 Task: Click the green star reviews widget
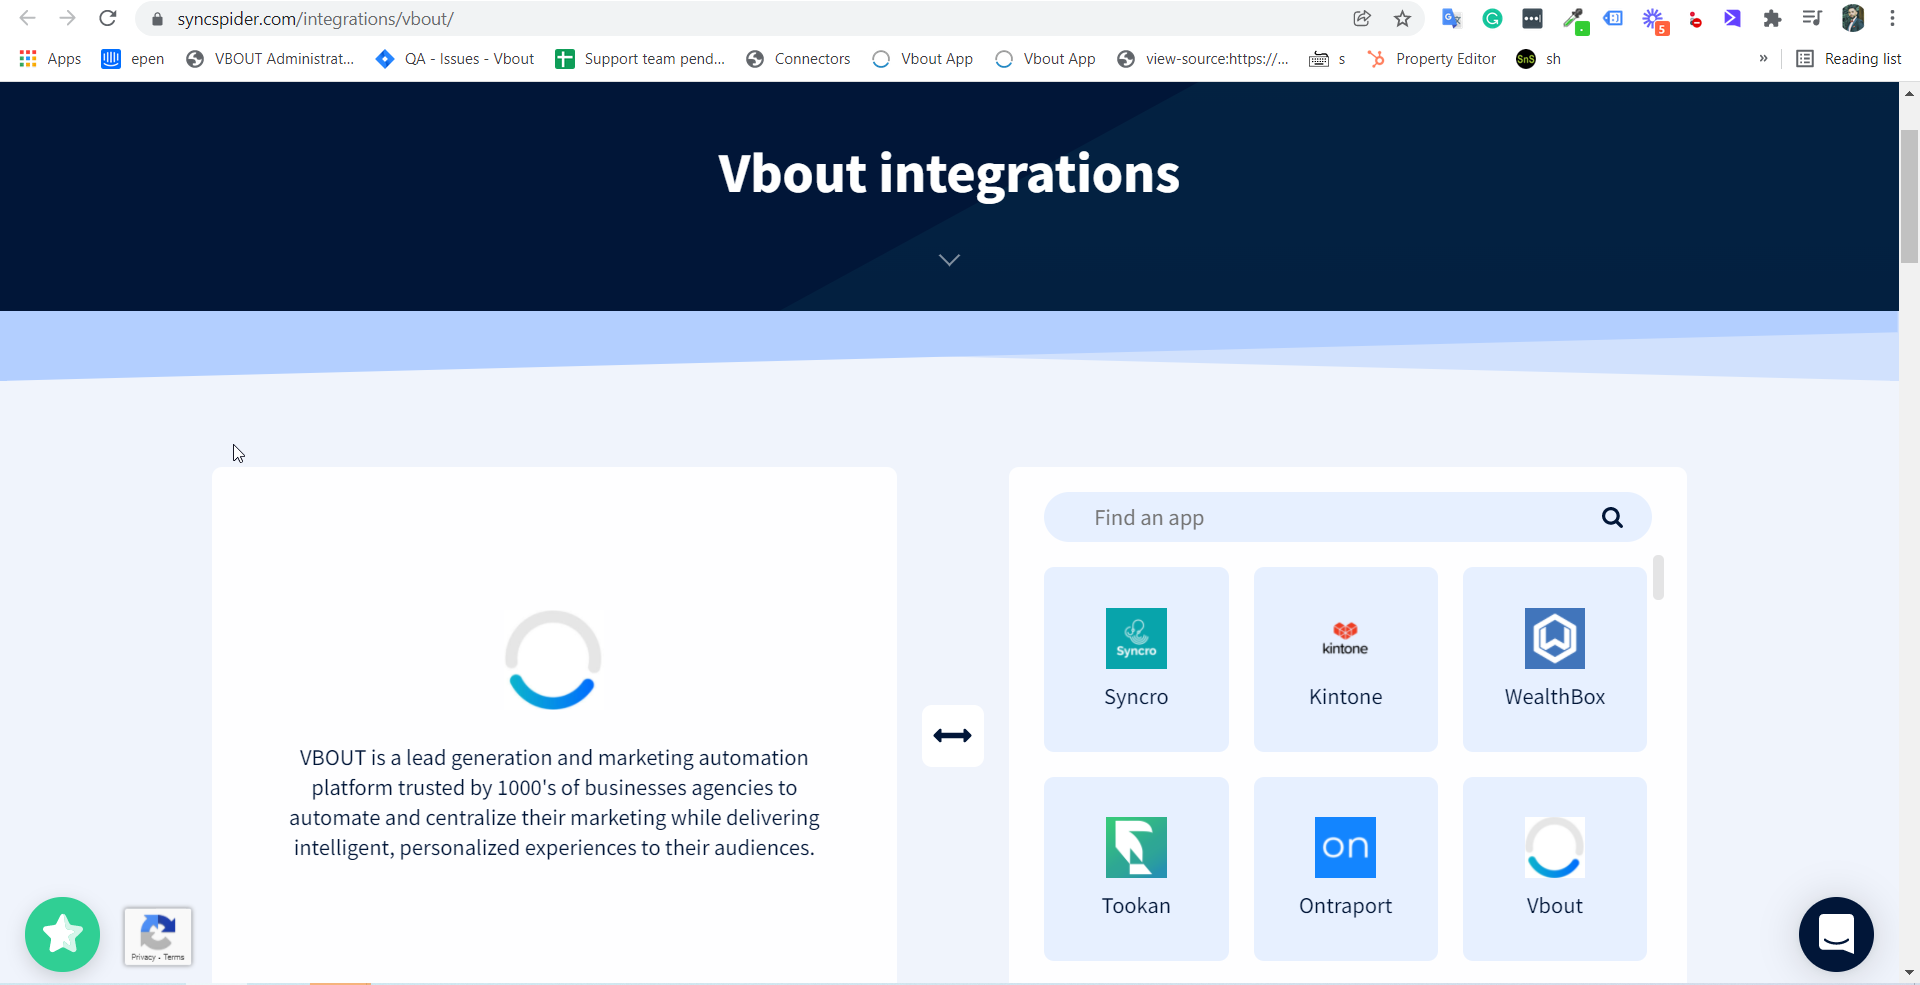point(62,934)
